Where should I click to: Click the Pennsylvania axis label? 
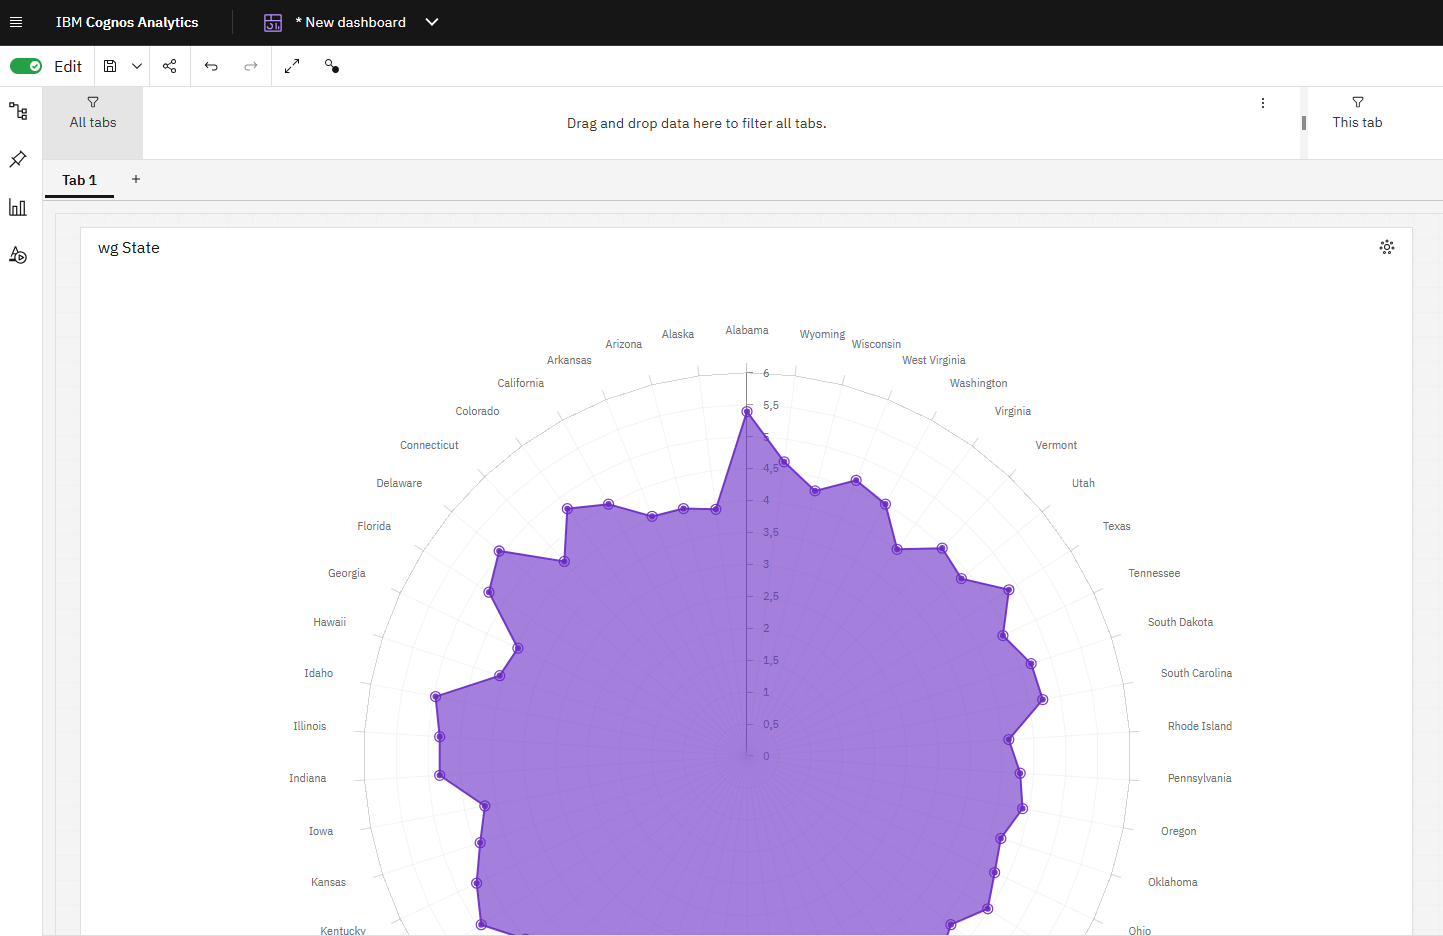tap(1200, 778)
